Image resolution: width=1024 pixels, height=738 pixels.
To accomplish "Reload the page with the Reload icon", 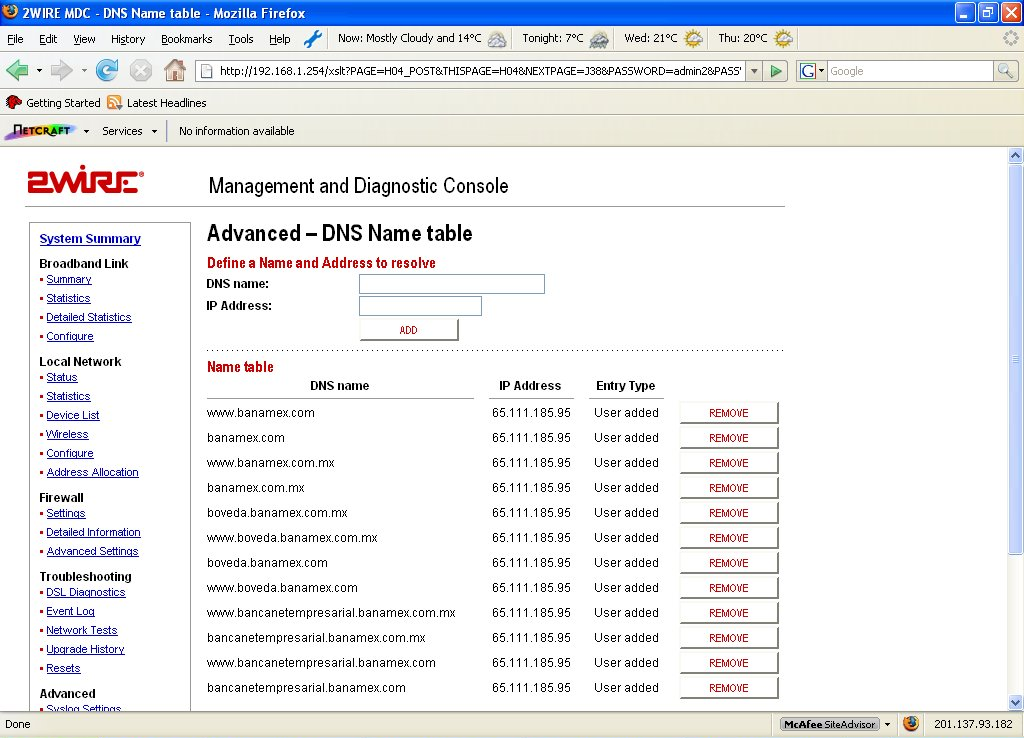I will coord(106,70).
